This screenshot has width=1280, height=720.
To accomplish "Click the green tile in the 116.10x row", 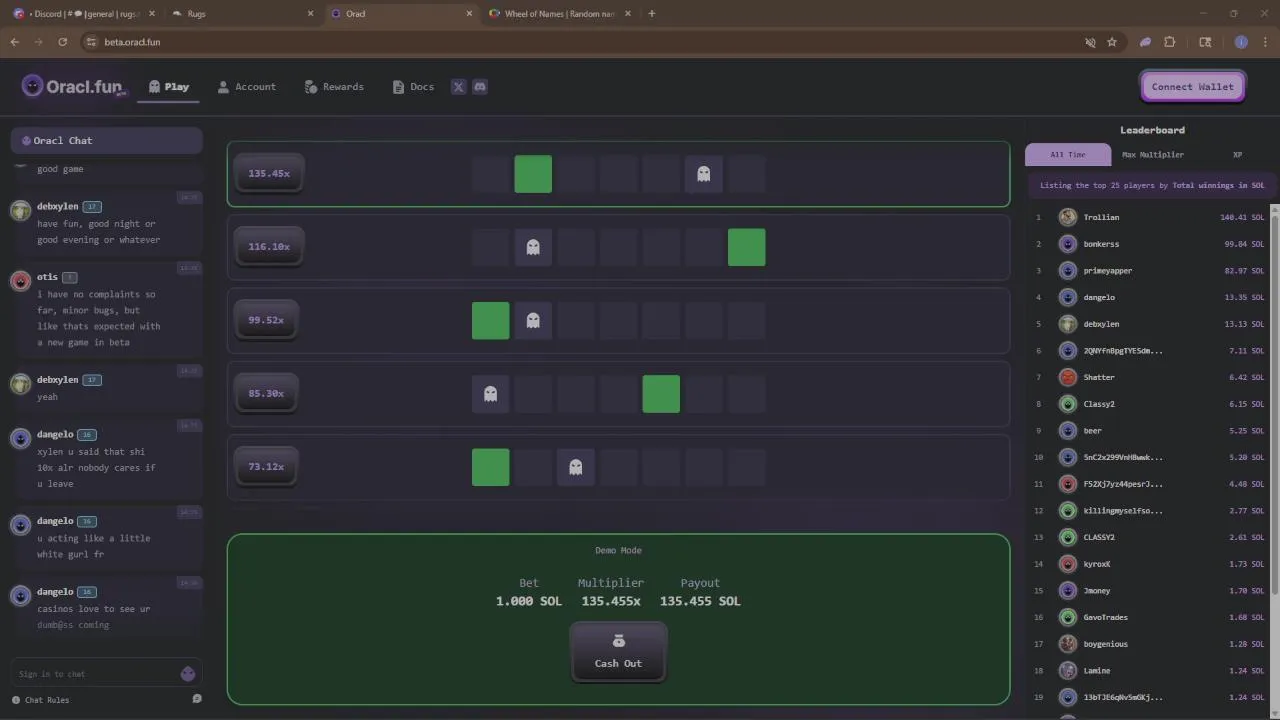I will point(747,247).
